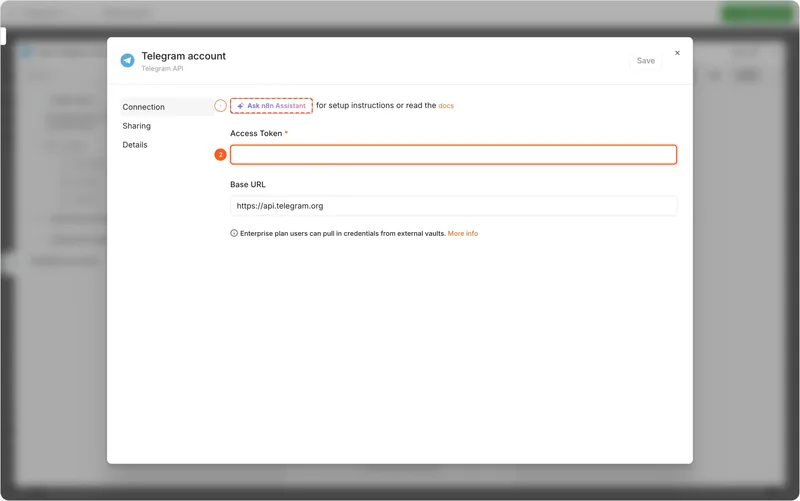Image resolution: width=800 pixels, height=501 pixels.
Task: Close the Telegram account dialog
Action: click(x=677, y=53)
